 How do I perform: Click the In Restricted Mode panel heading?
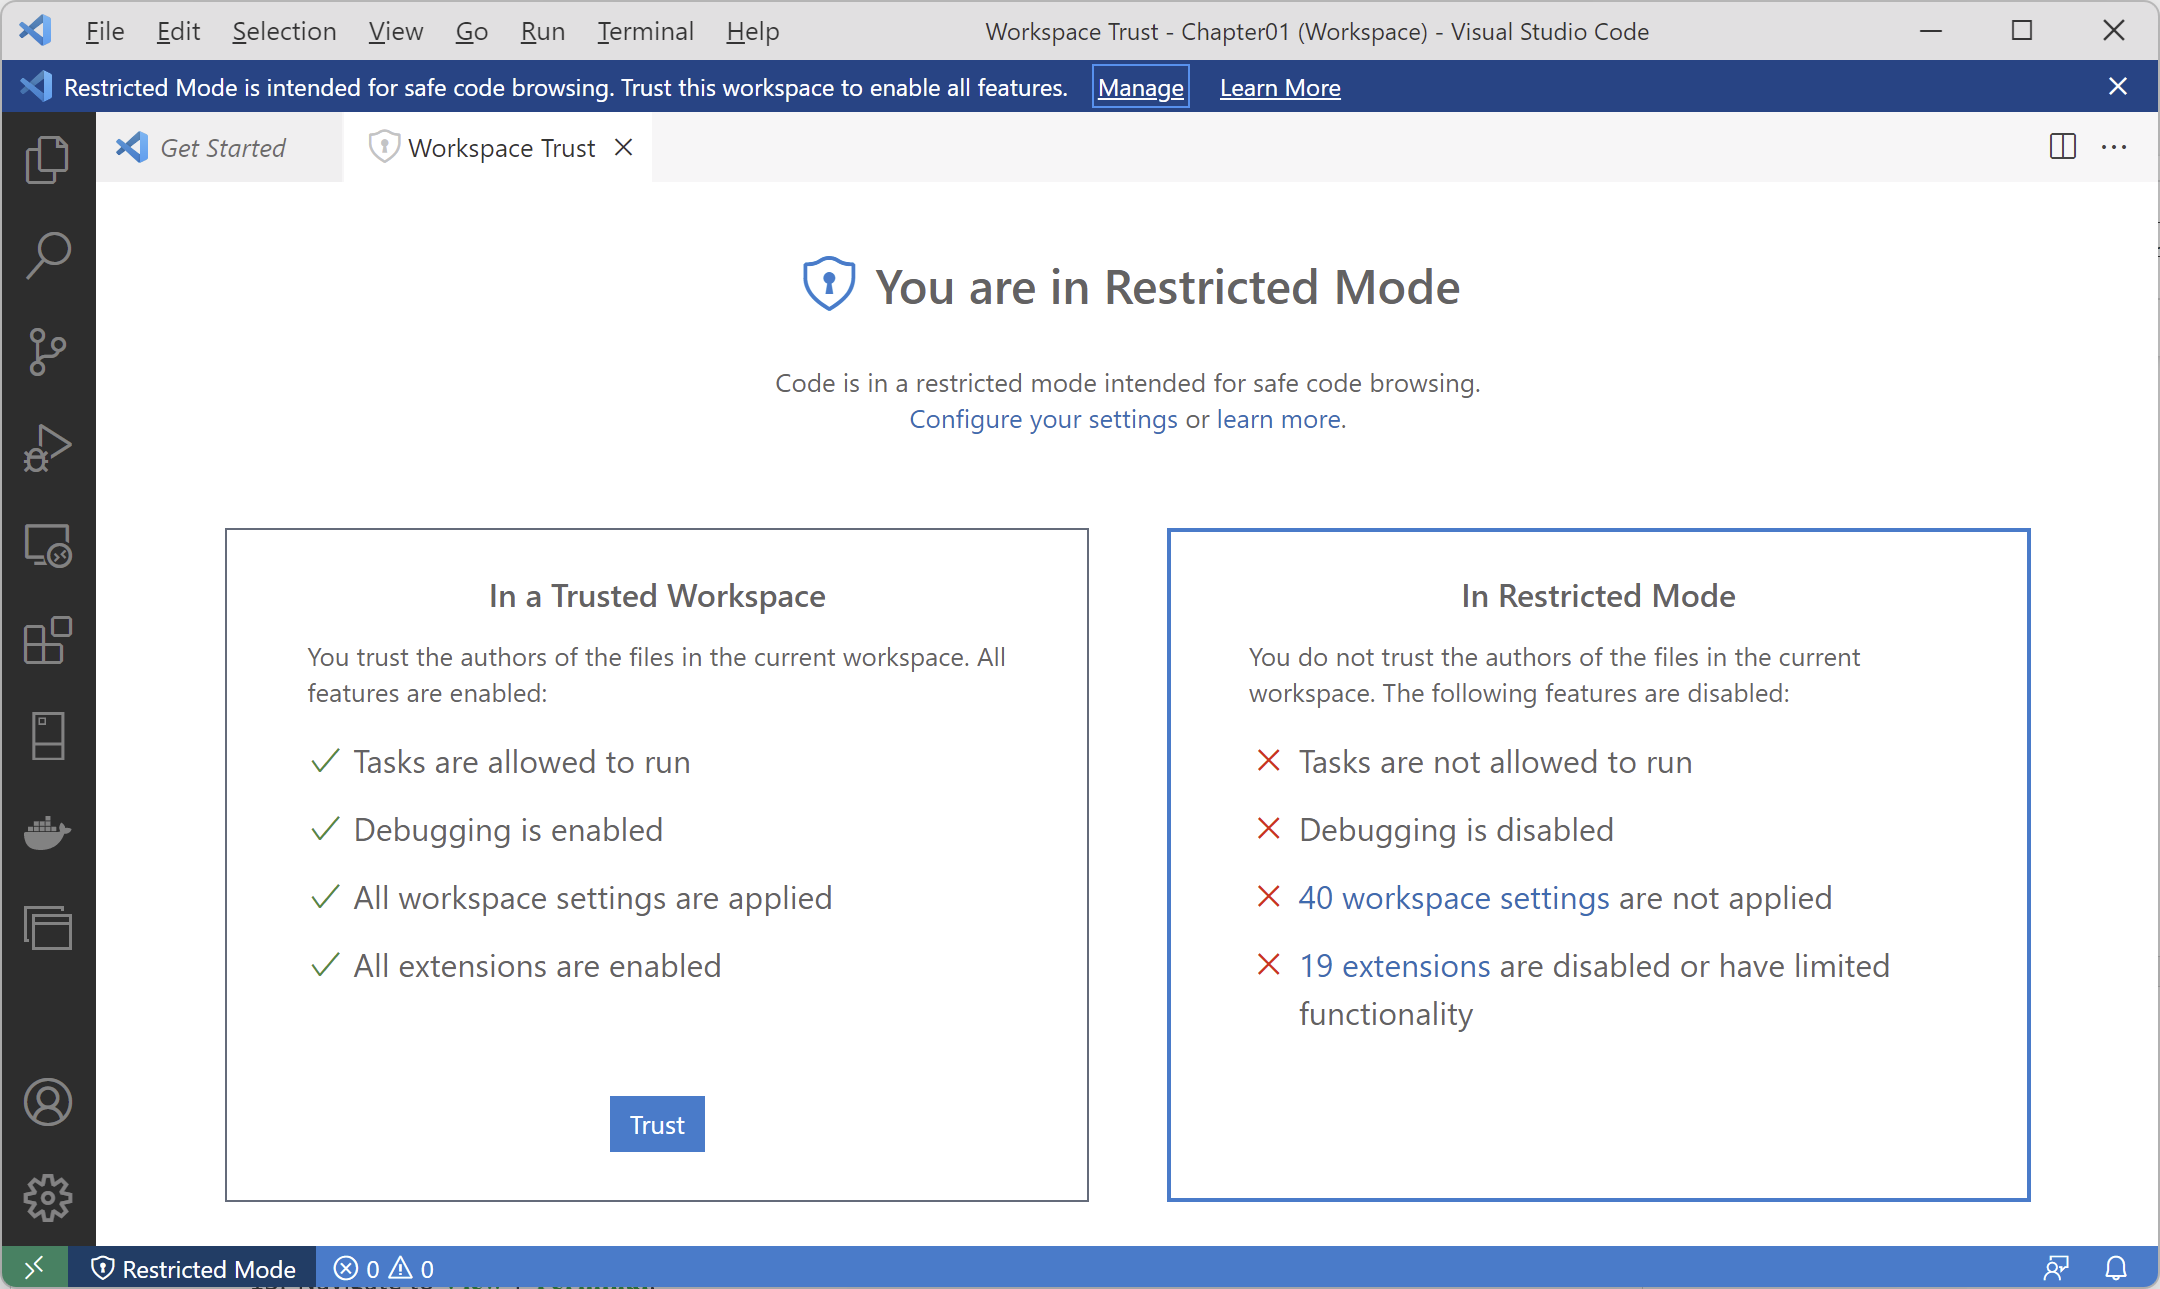(1598, 596)
